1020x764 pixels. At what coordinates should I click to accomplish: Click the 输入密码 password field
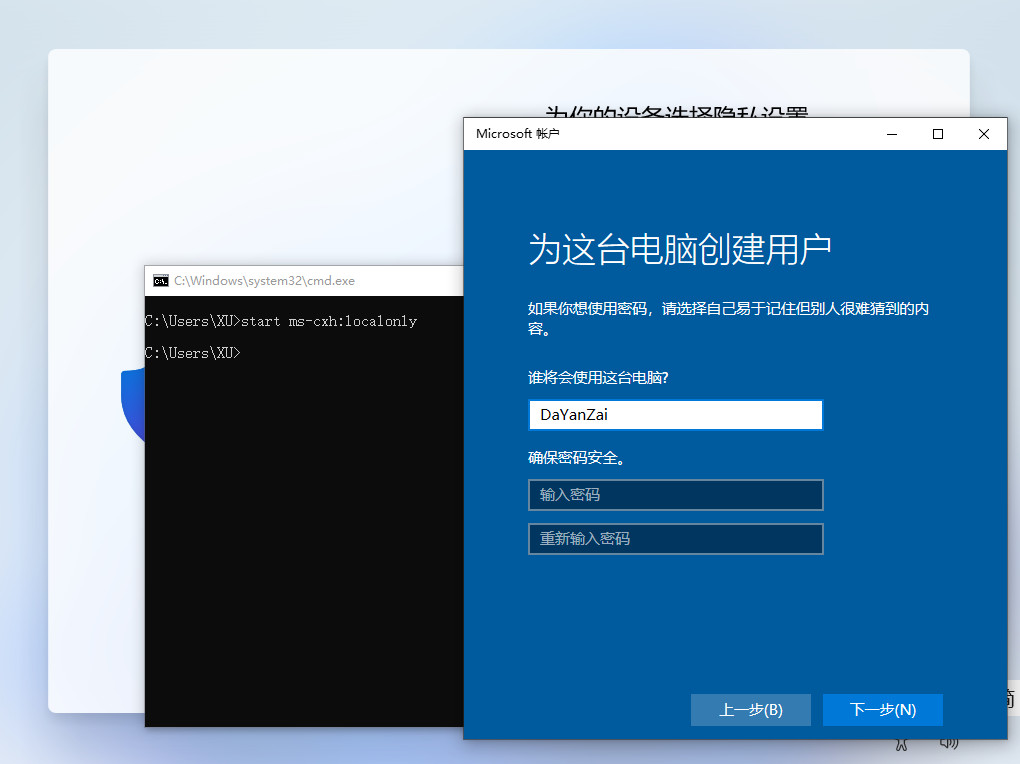[675, 495]
